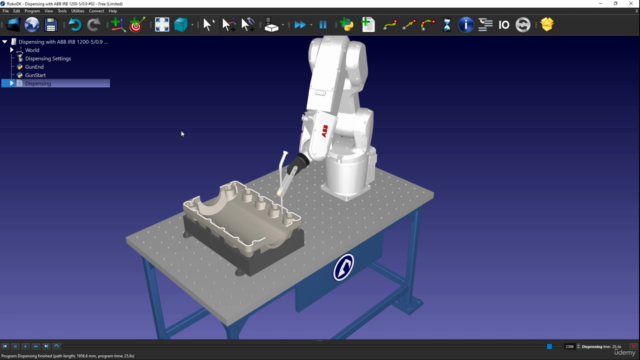
Task: Add a show message instruction
Action: pyautogui.click(x=466, y=25)
